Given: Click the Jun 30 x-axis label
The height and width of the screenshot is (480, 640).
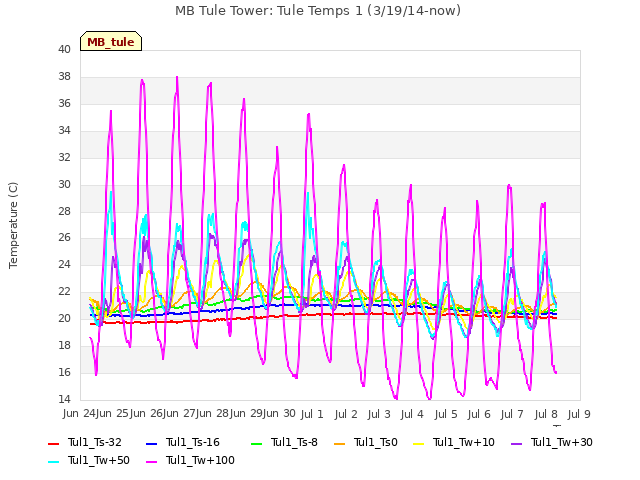Looking at the screenshot, I should point(280,413).
